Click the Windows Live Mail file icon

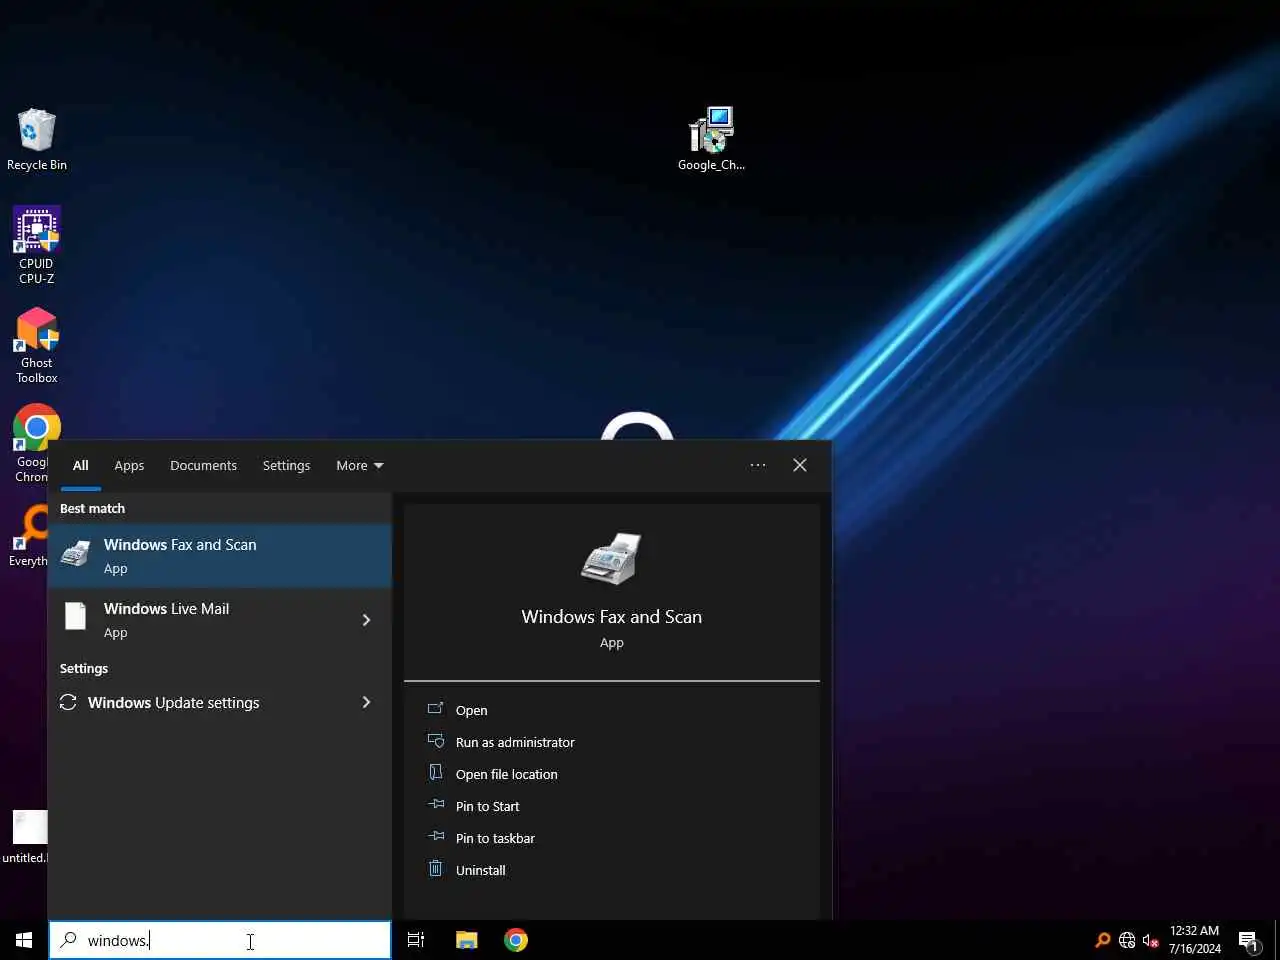click(x=76, y=616)
